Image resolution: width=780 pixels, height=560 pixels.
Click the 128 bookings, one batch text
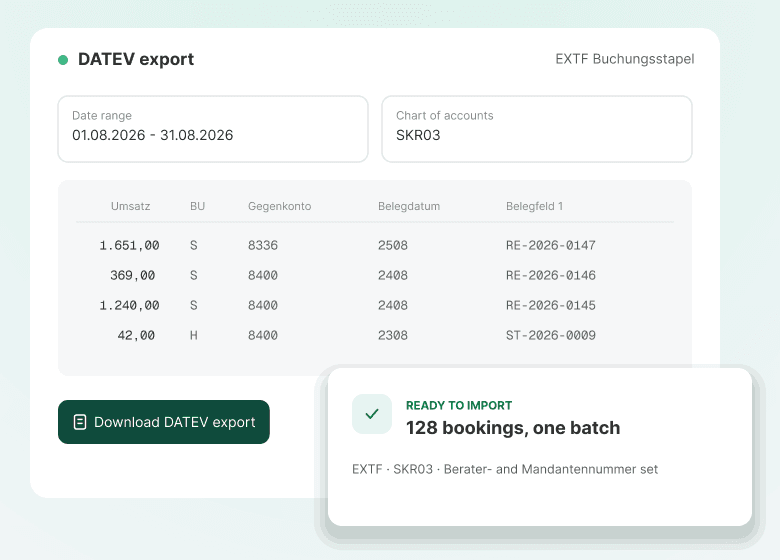[x=513, y=428]
